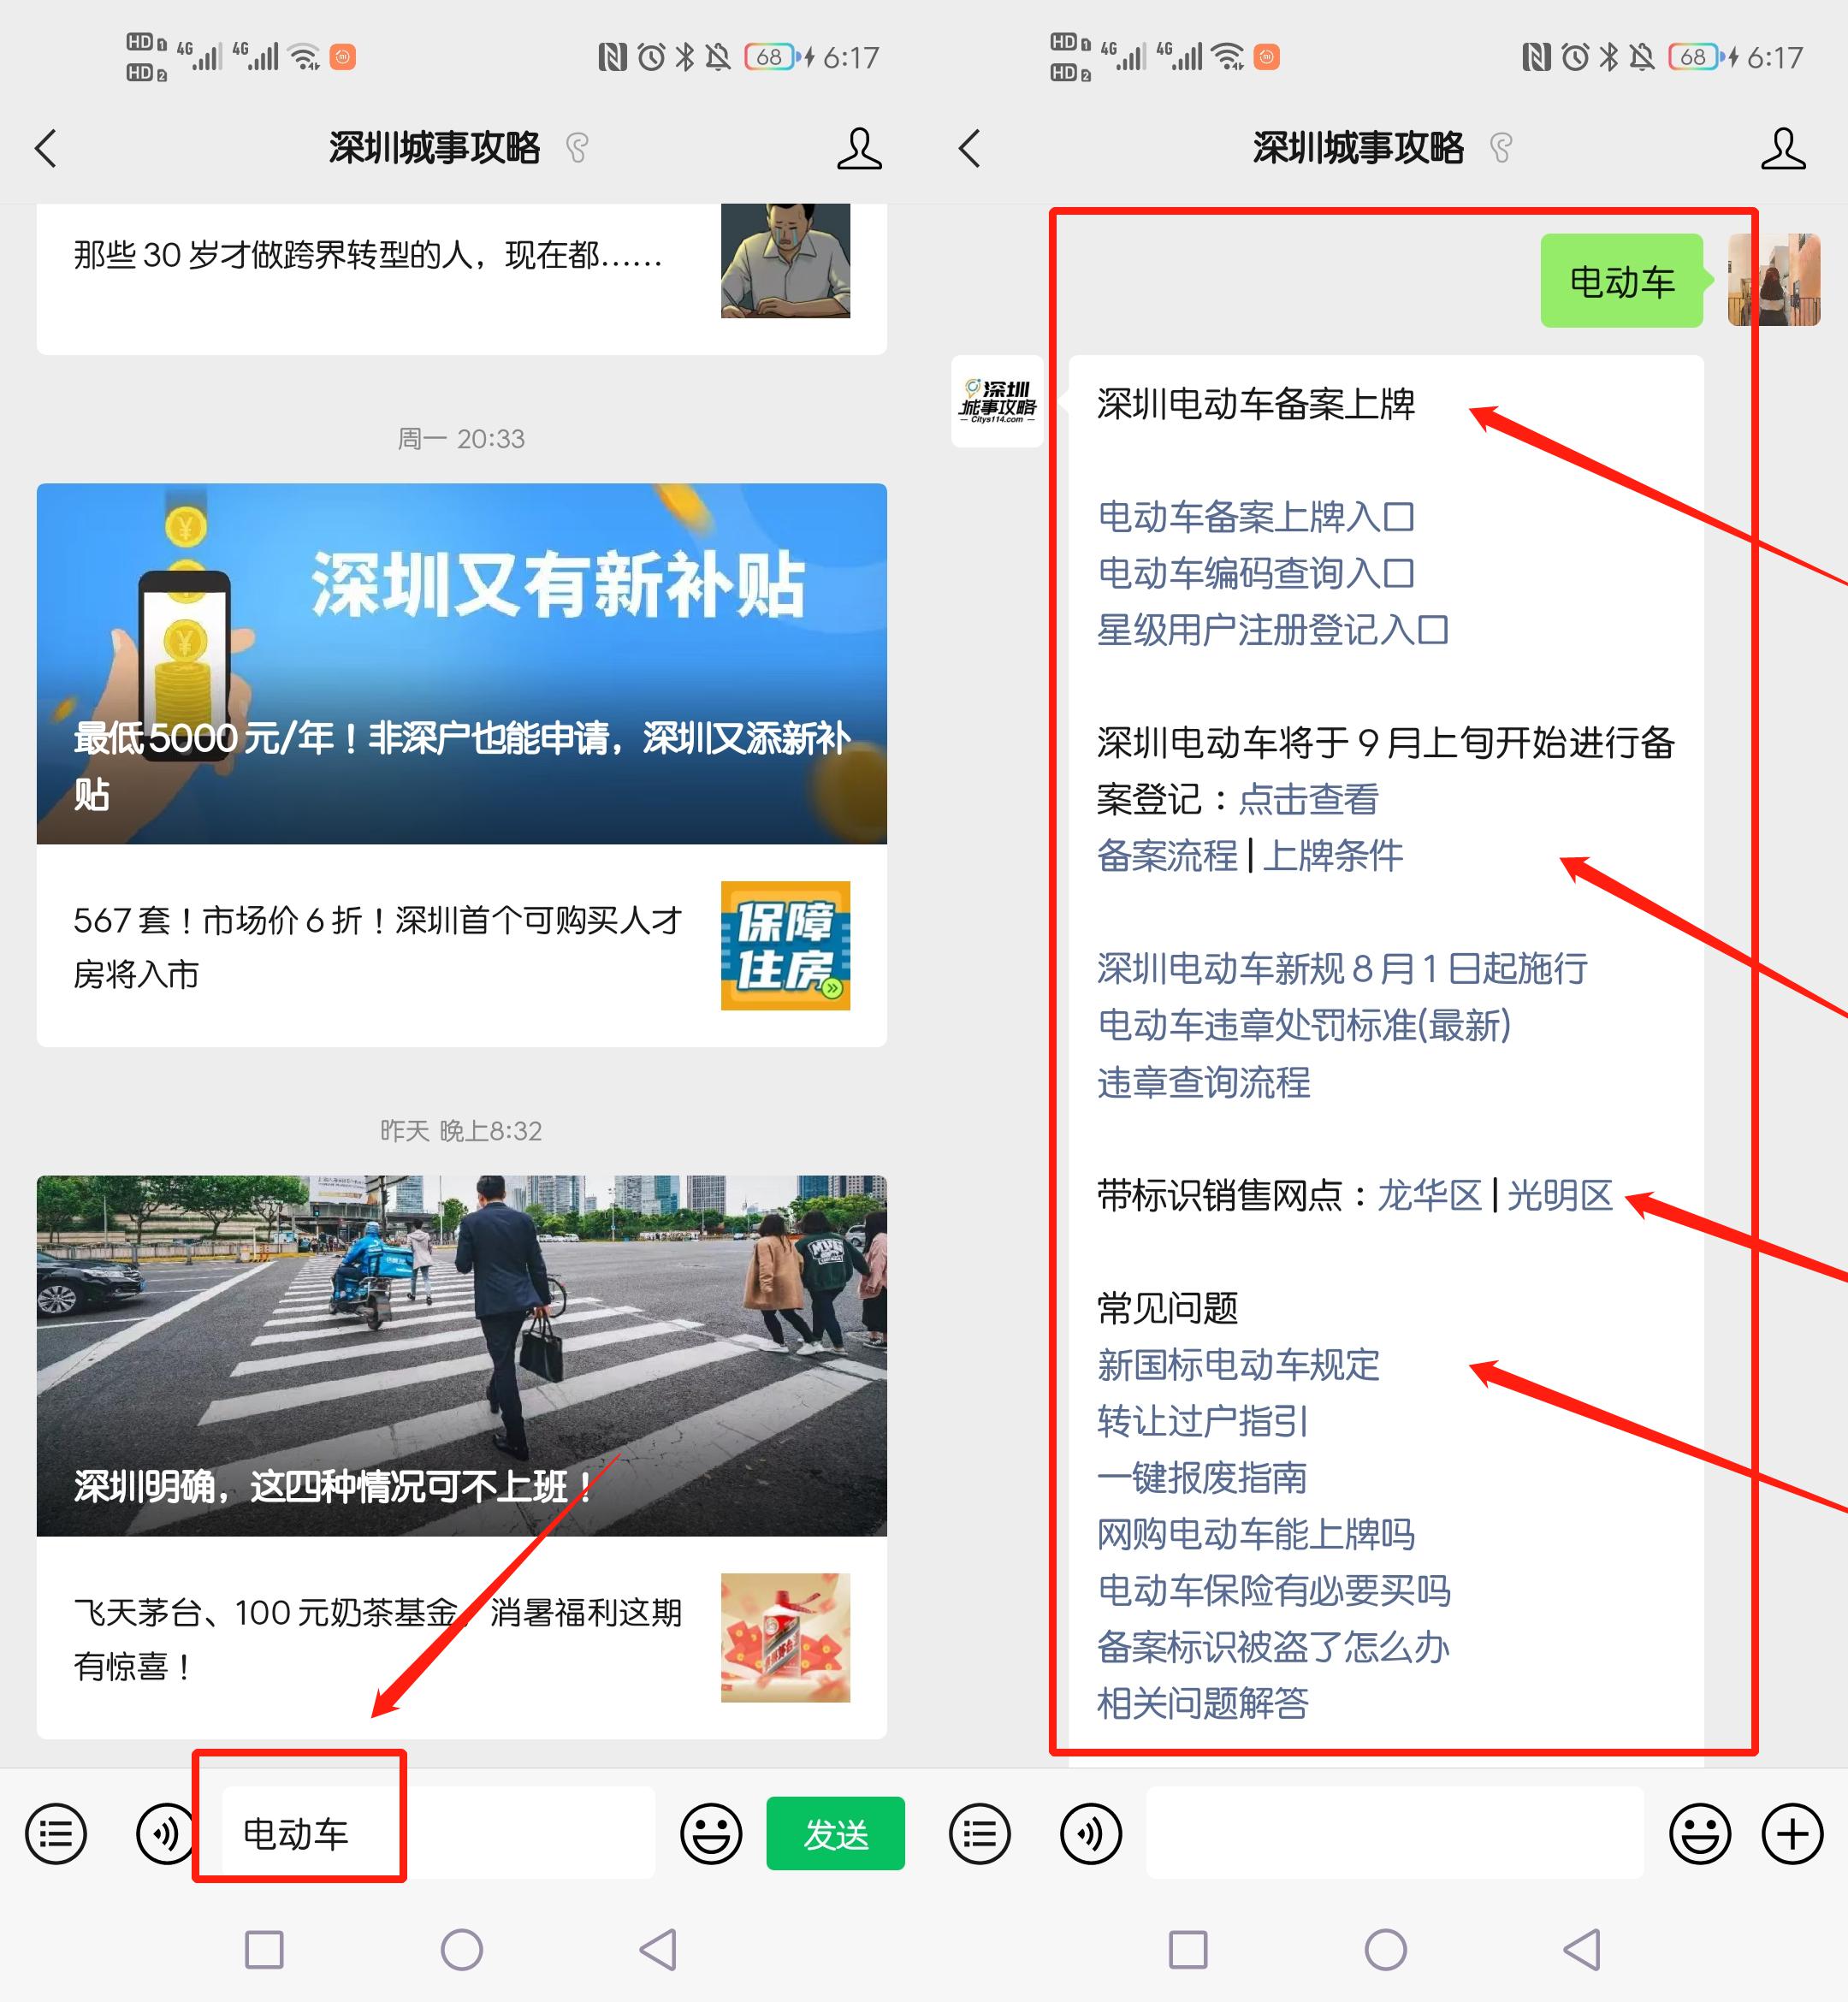The width and height of the screenshot is (1848, 2002).
Task: Switch to voice message input mode
Action: pos(165,1833)
